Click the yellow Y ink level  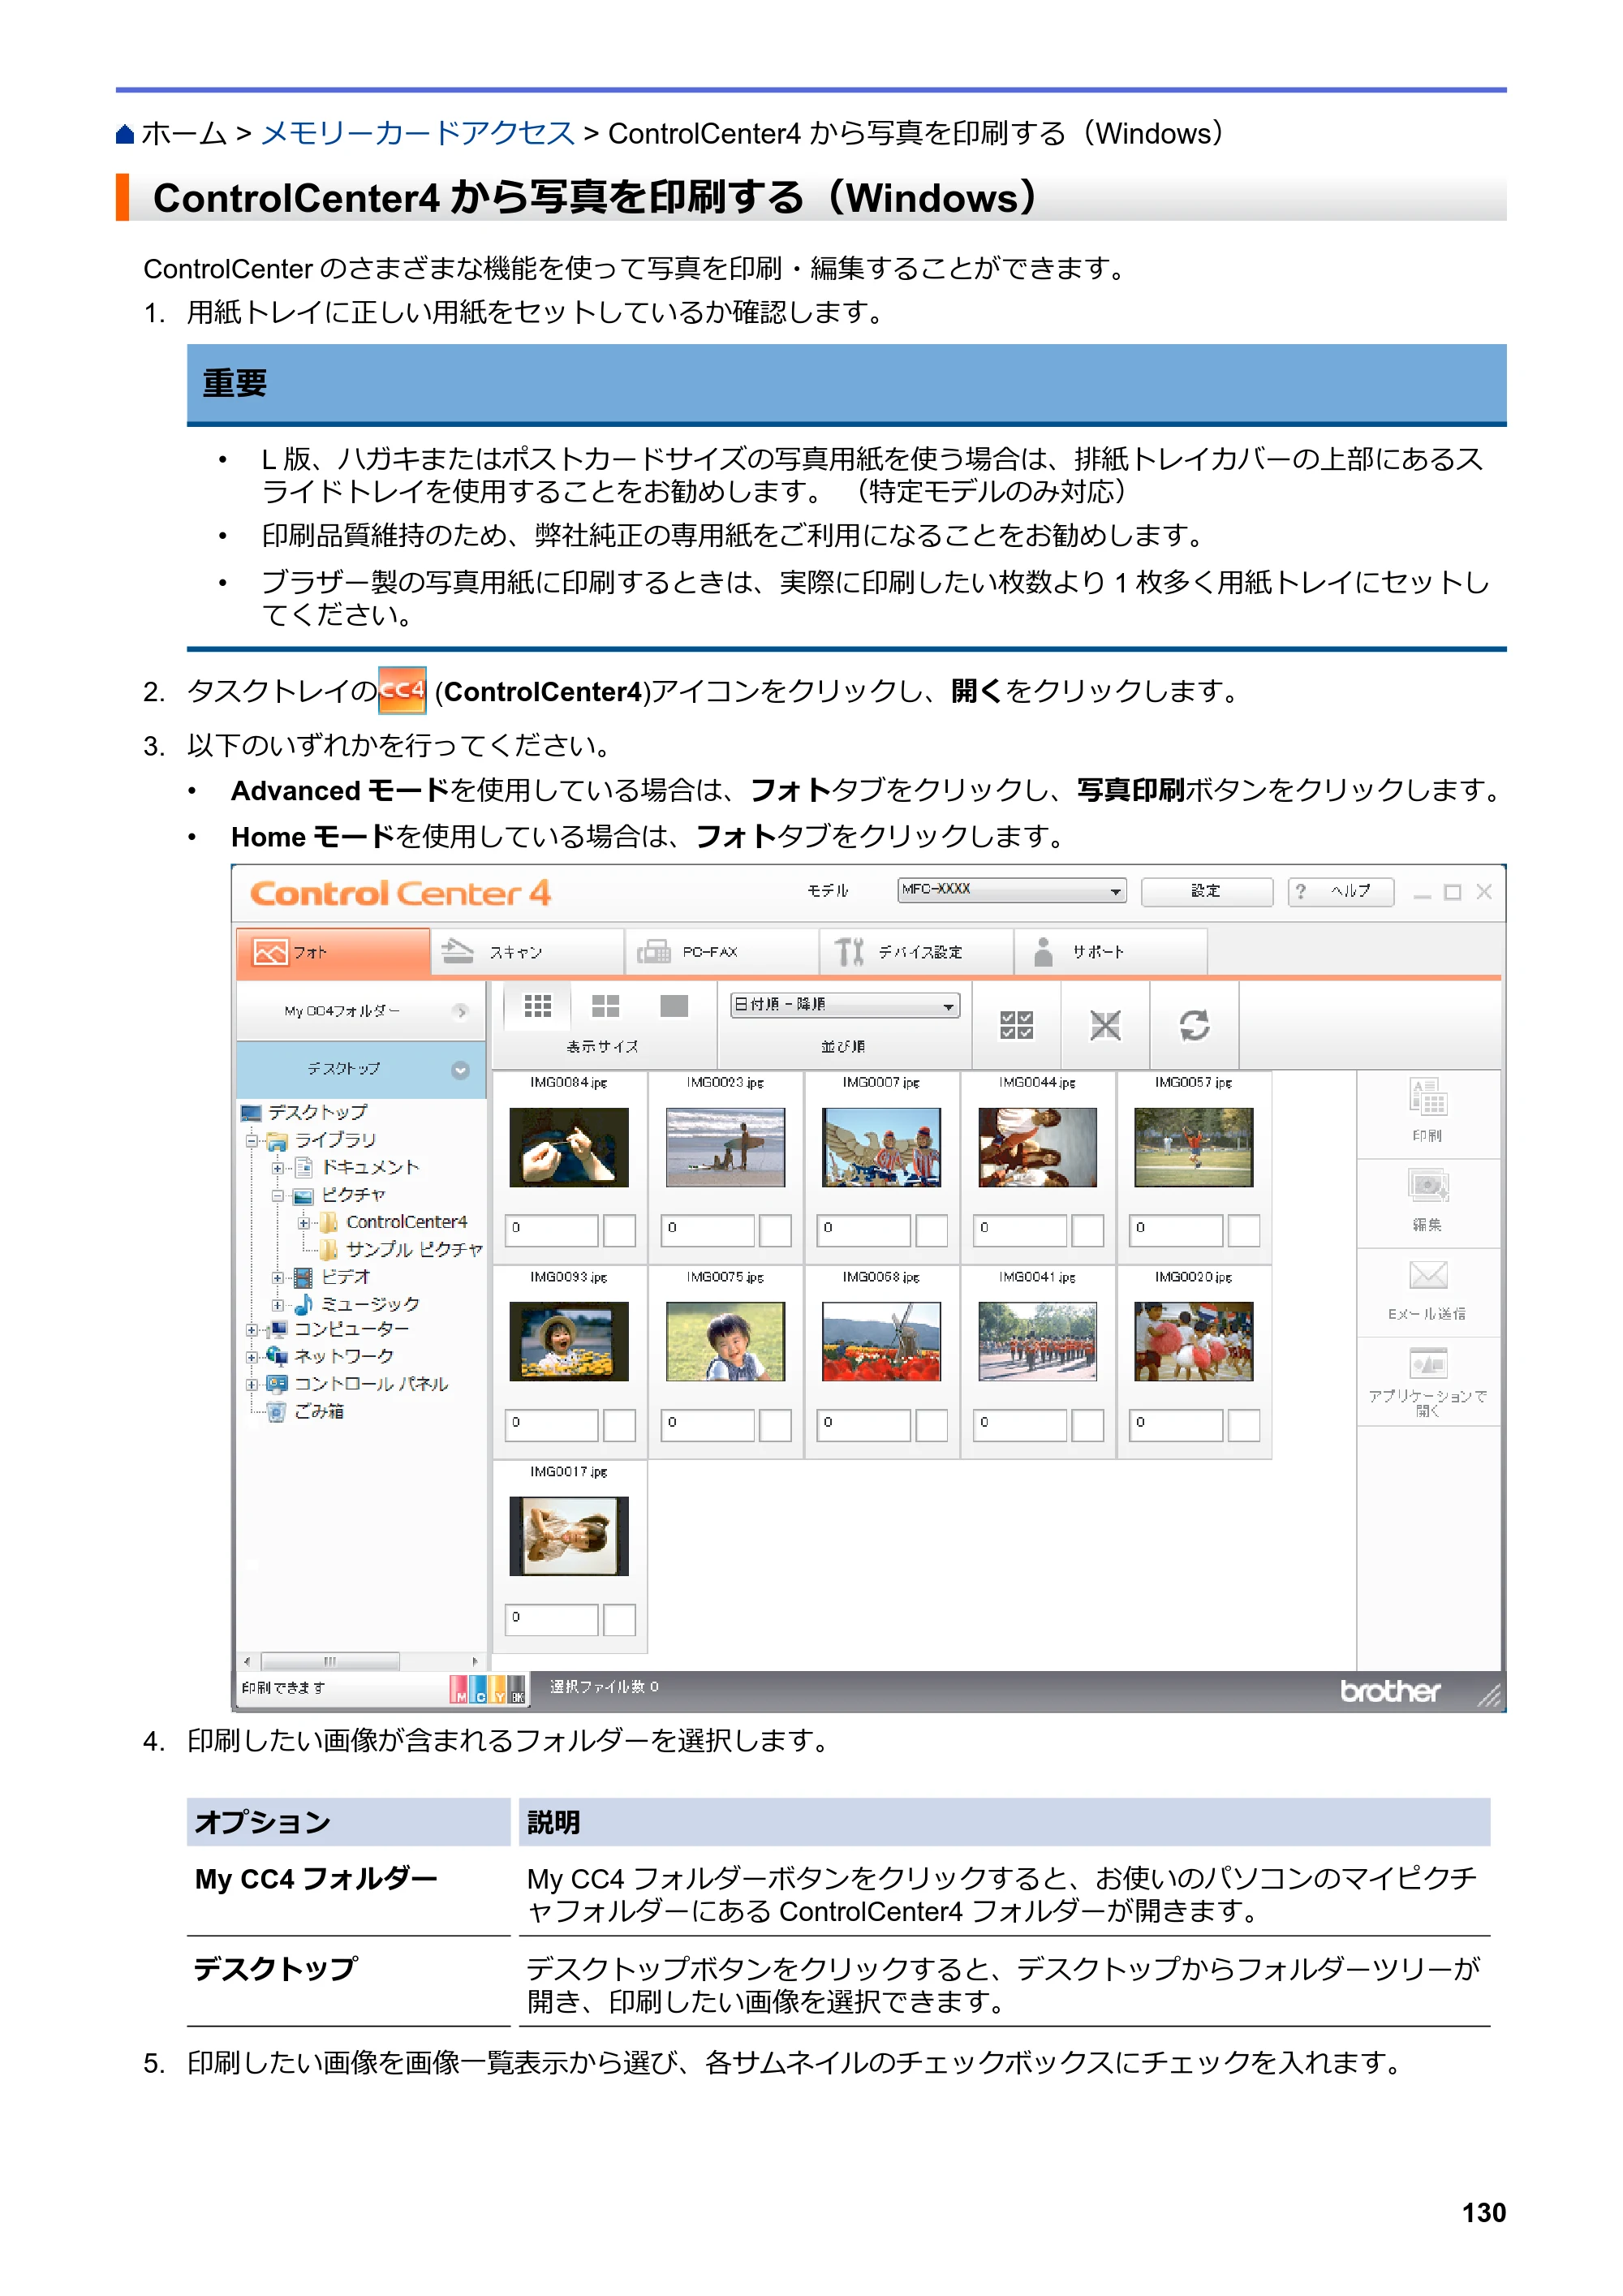click(498, 1690)
